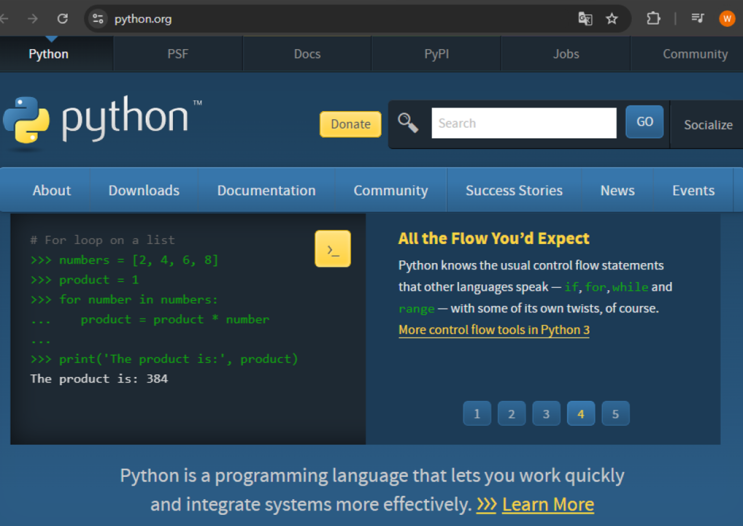Open the Success Stories menu item
The image size is (743, 526).
514,190
